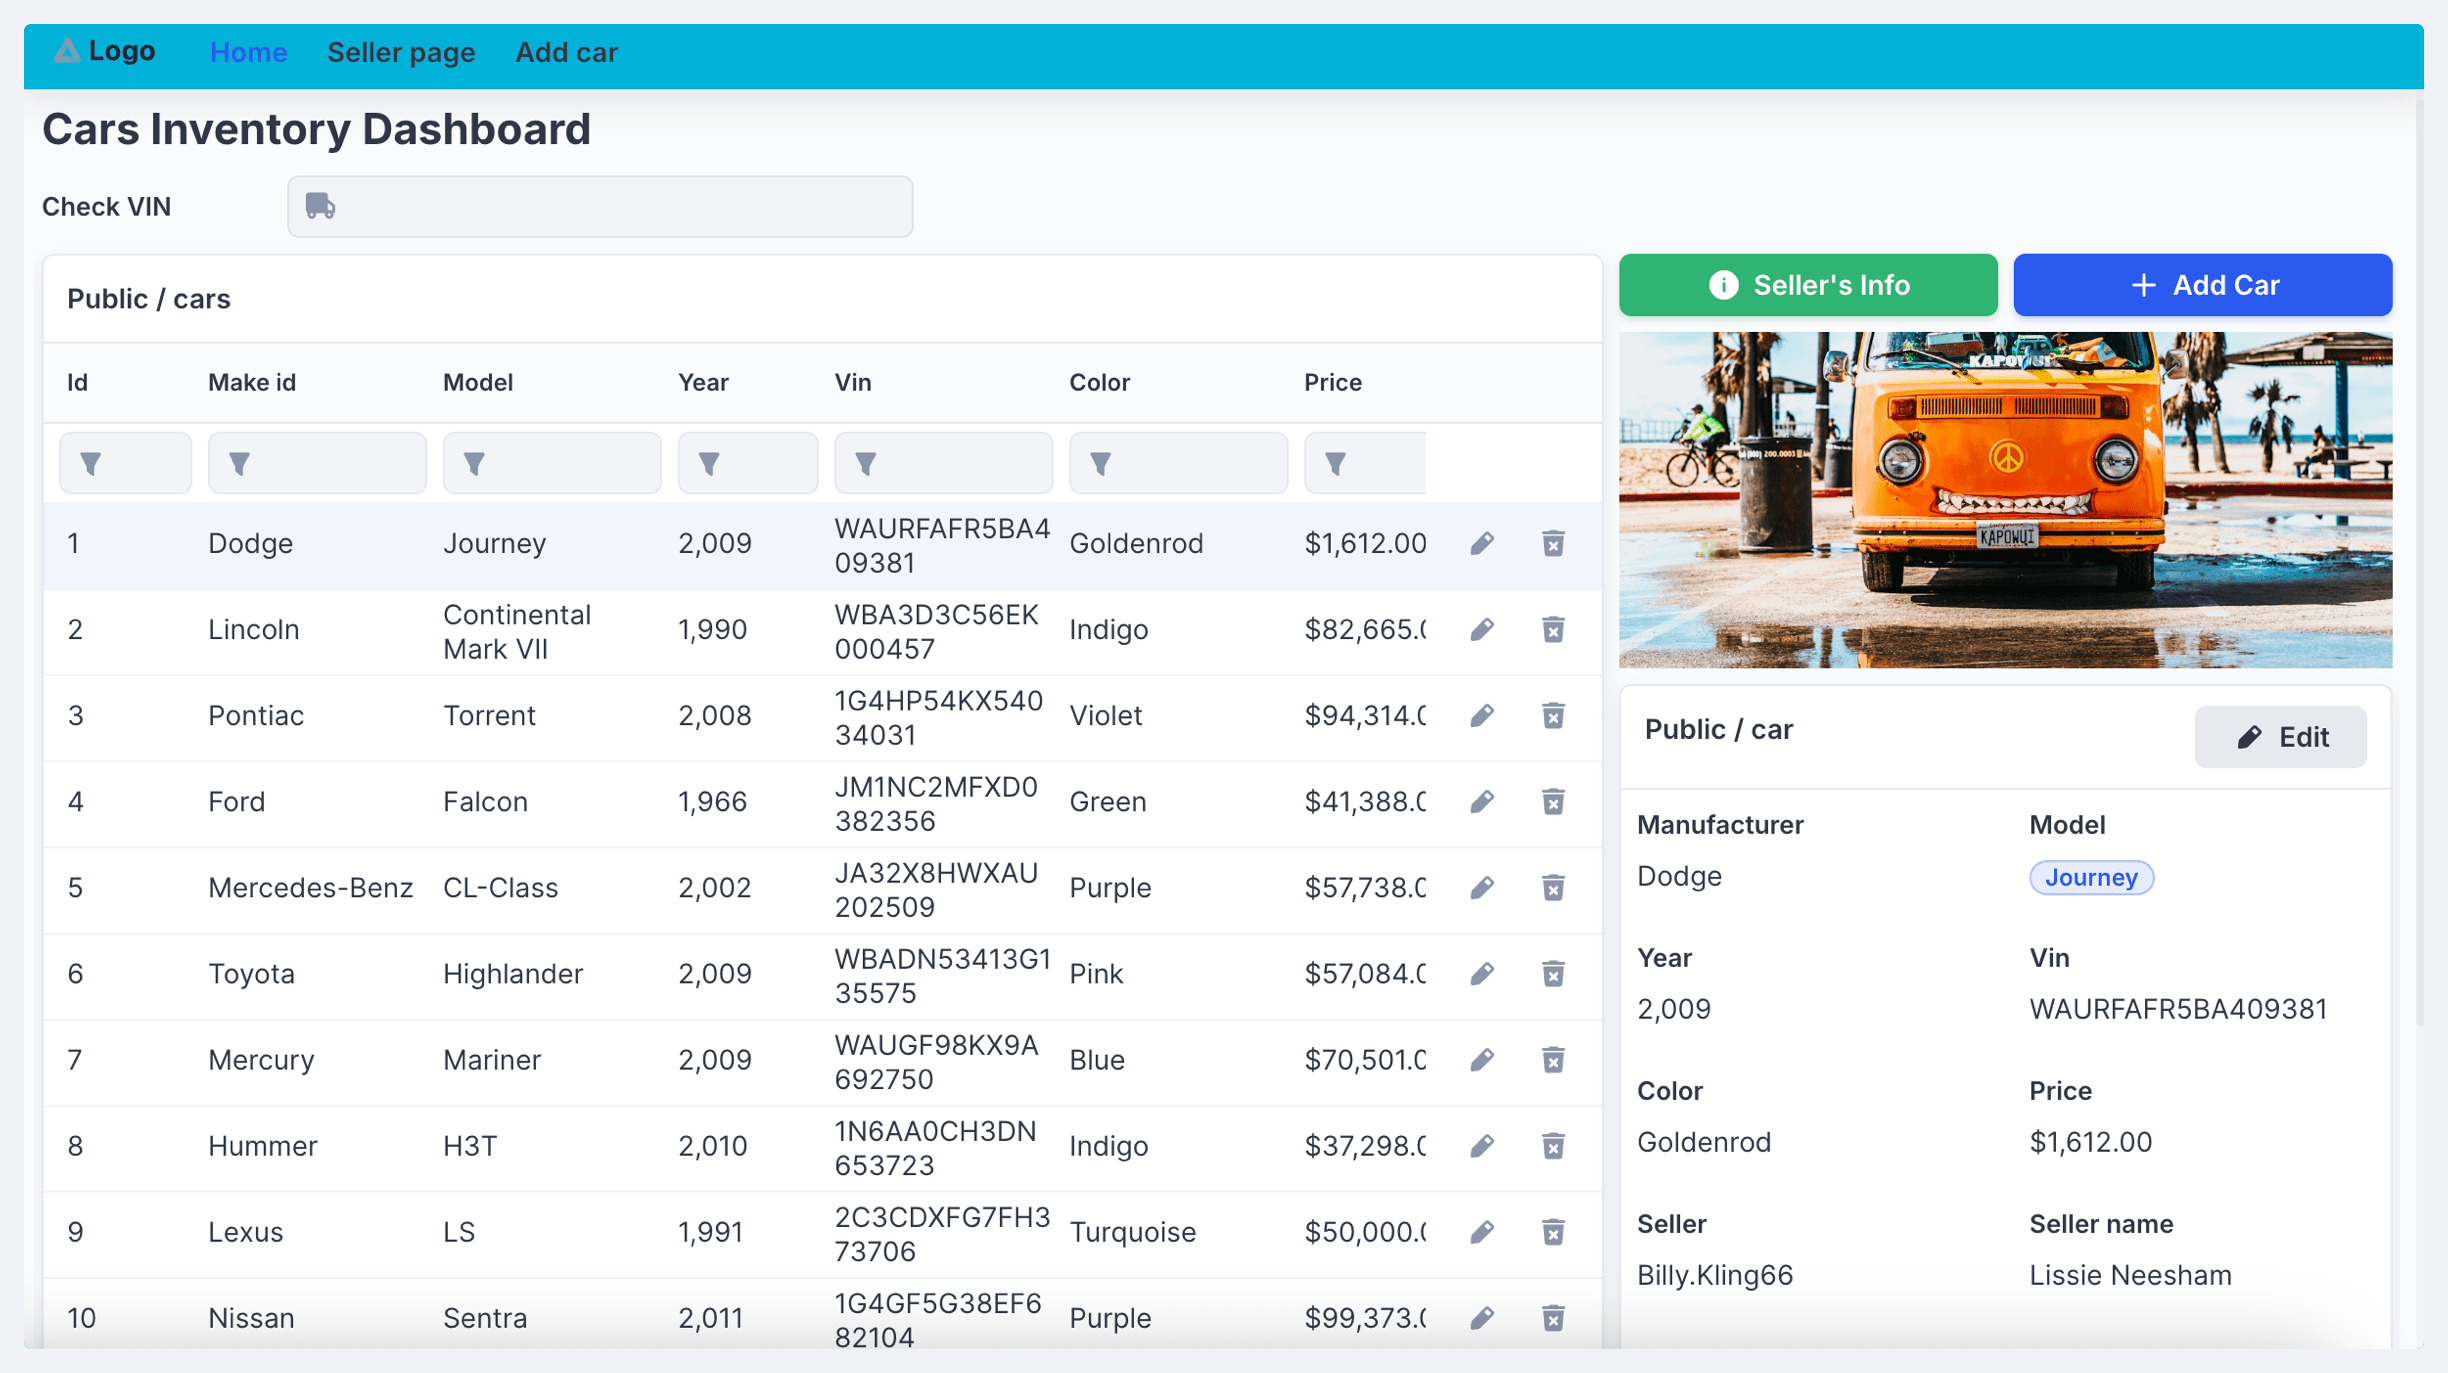Edit the Lexus LS row using pencil icon
2448x1373 pixels.
point(1482,1231)
